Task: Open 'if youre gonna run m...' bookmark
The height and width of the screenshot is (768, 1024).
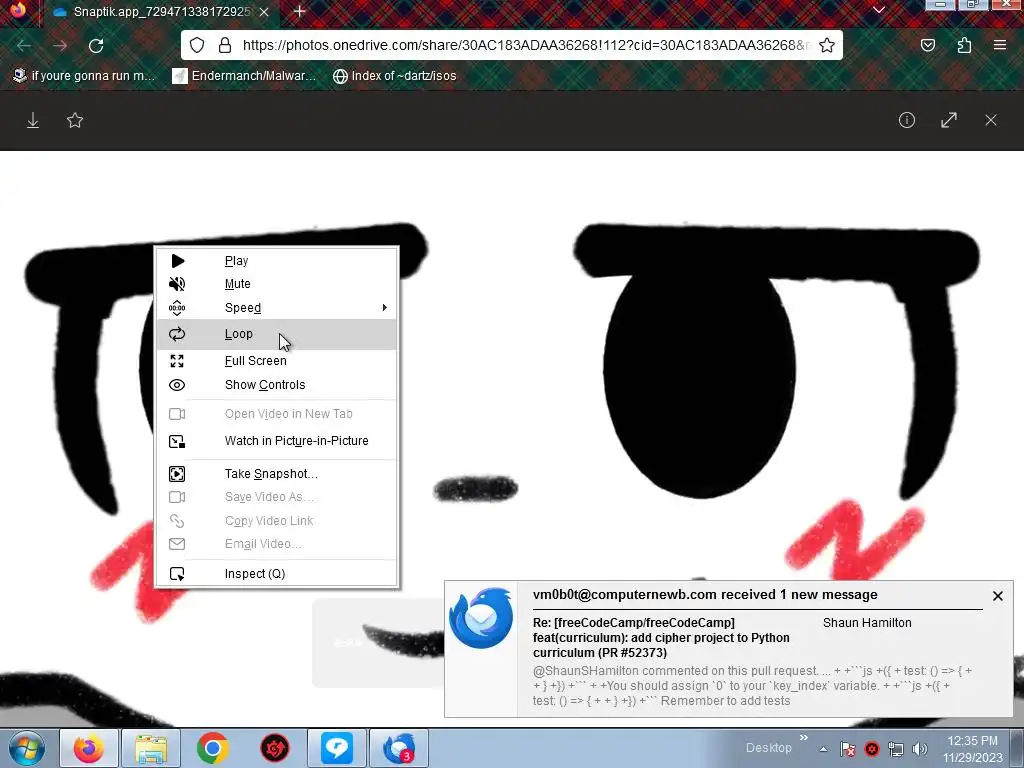Action: [84, 76]
